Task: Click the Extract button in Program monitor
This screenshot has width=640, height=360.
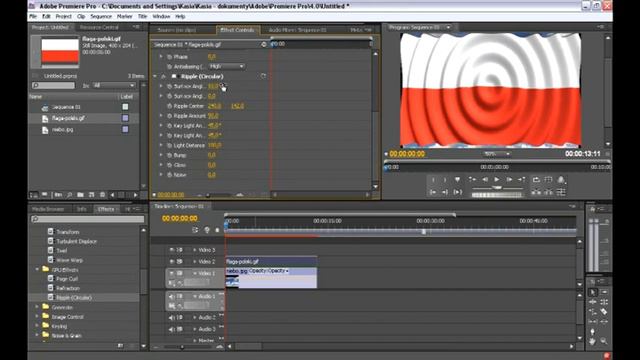Action: pos(548,192)
